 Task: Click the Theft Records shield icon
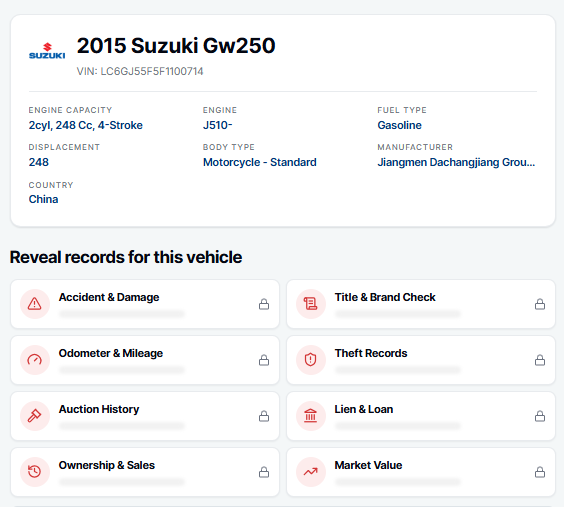click(x=310, y=360)
